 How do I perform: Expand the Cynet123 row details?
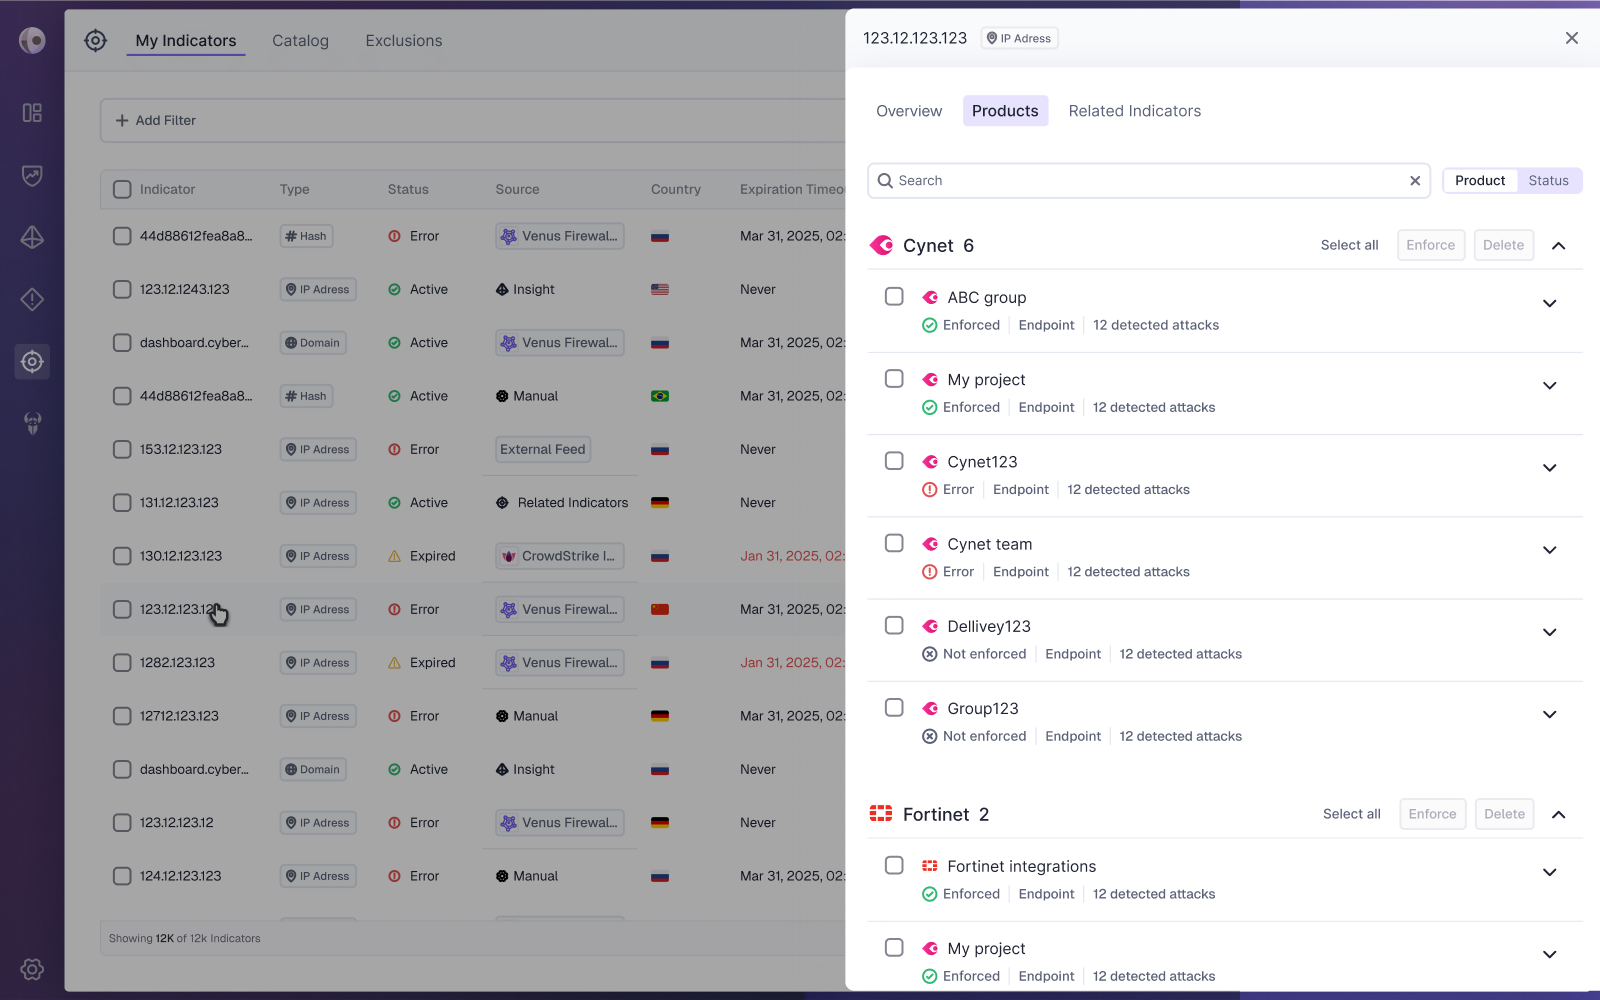pyautogui.click(x=1549, y=468)
